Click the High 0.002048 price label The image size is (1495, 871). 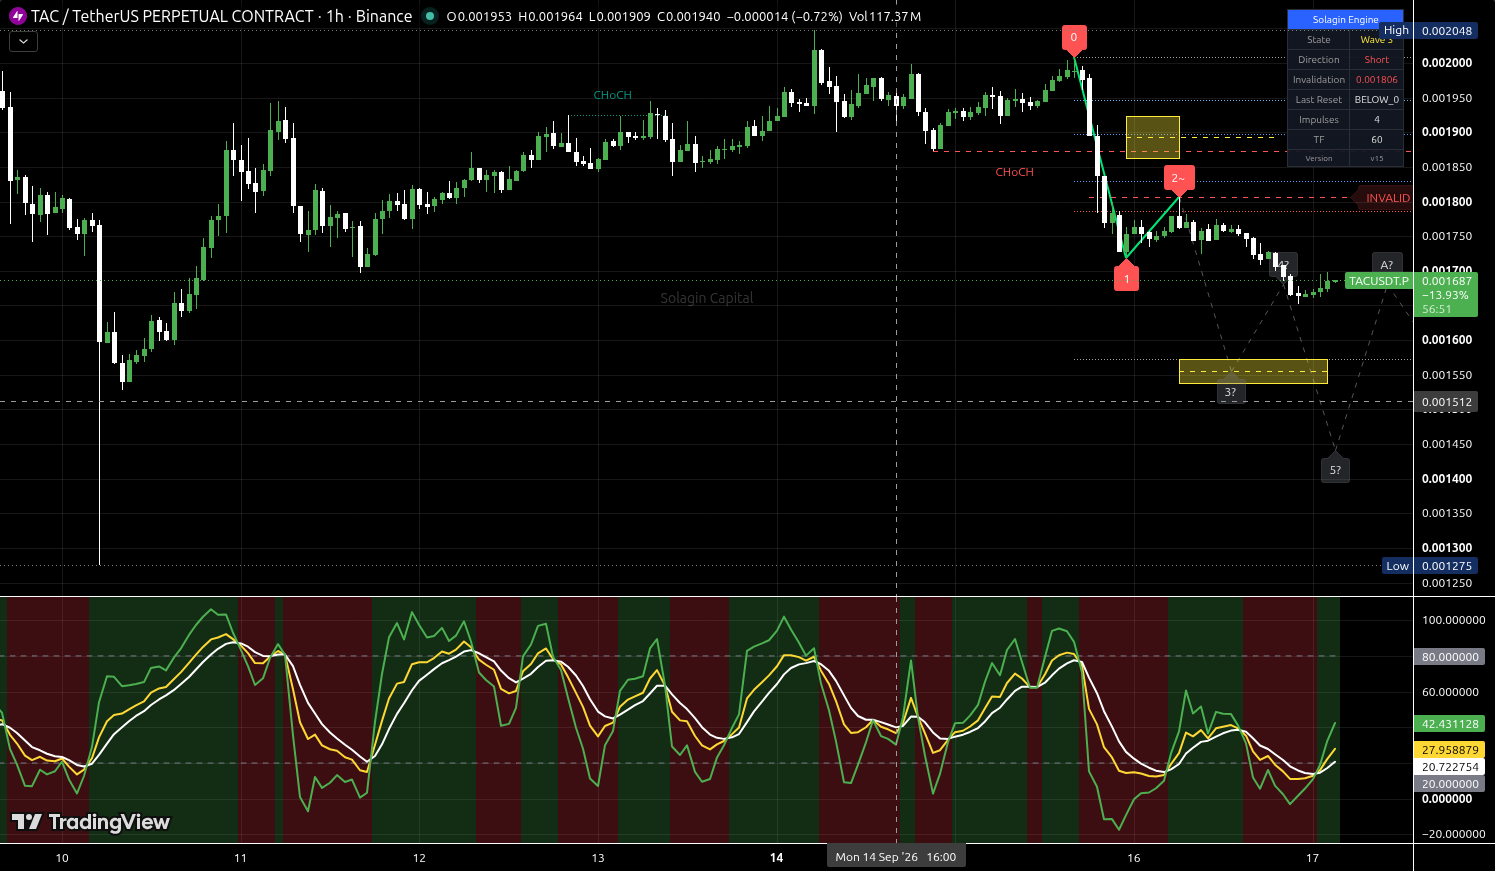tap(1431, 31)
